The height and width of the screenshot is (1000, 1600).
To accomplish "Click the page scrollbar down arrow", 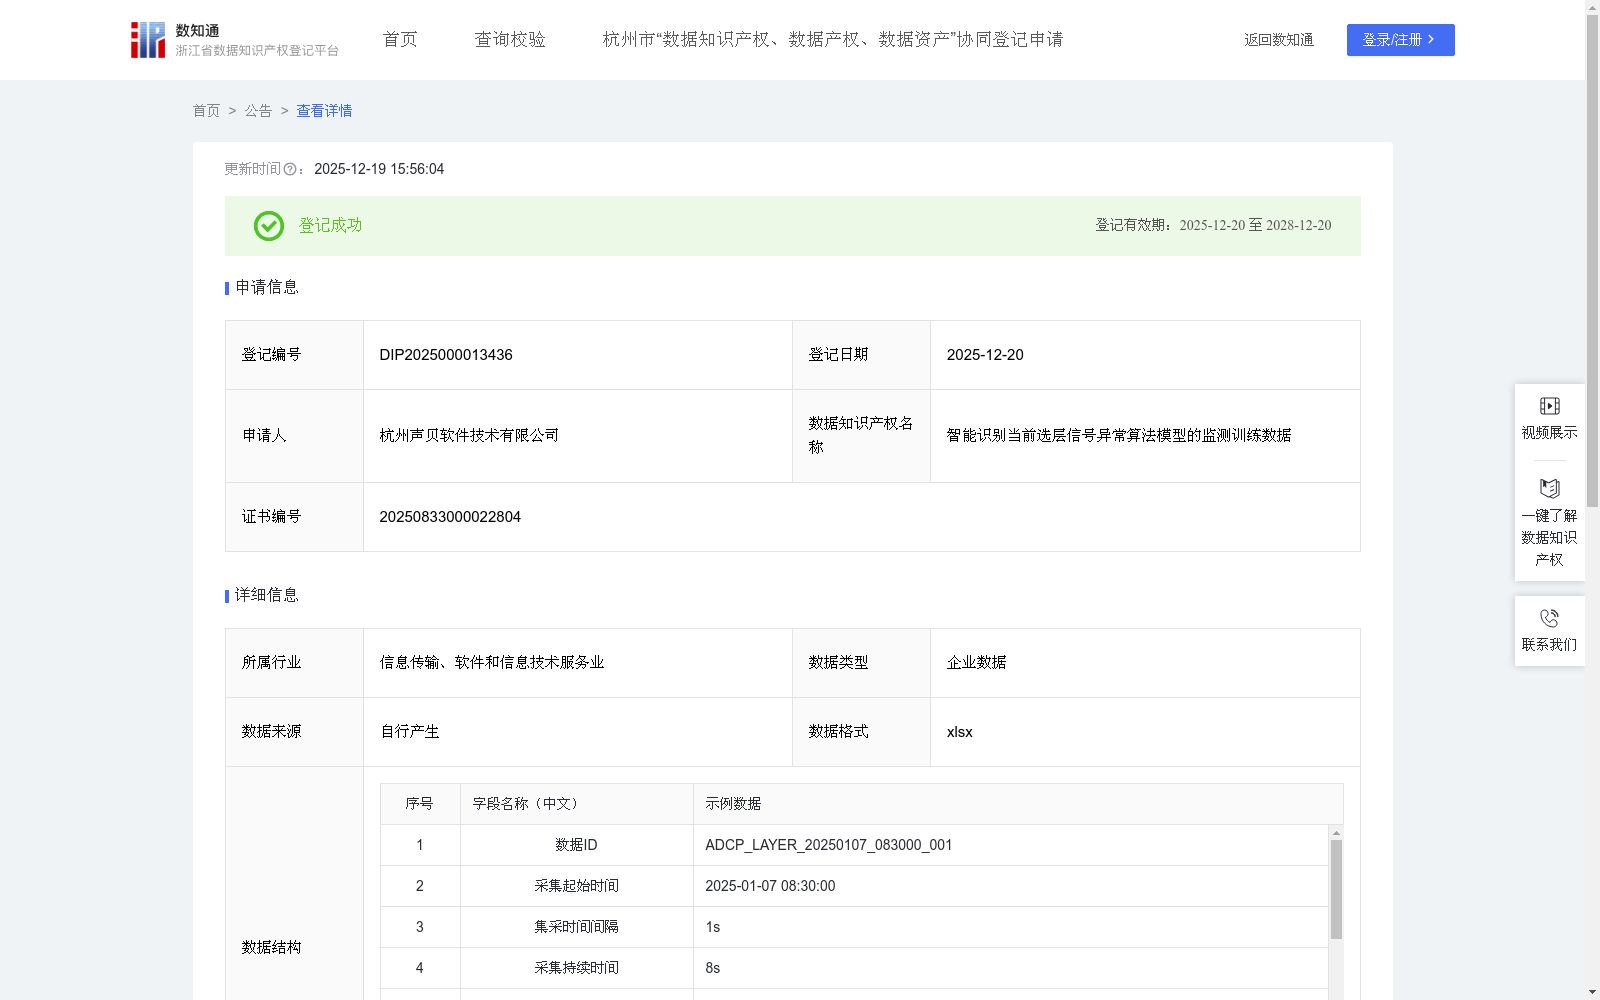I will coord(1592,992).
